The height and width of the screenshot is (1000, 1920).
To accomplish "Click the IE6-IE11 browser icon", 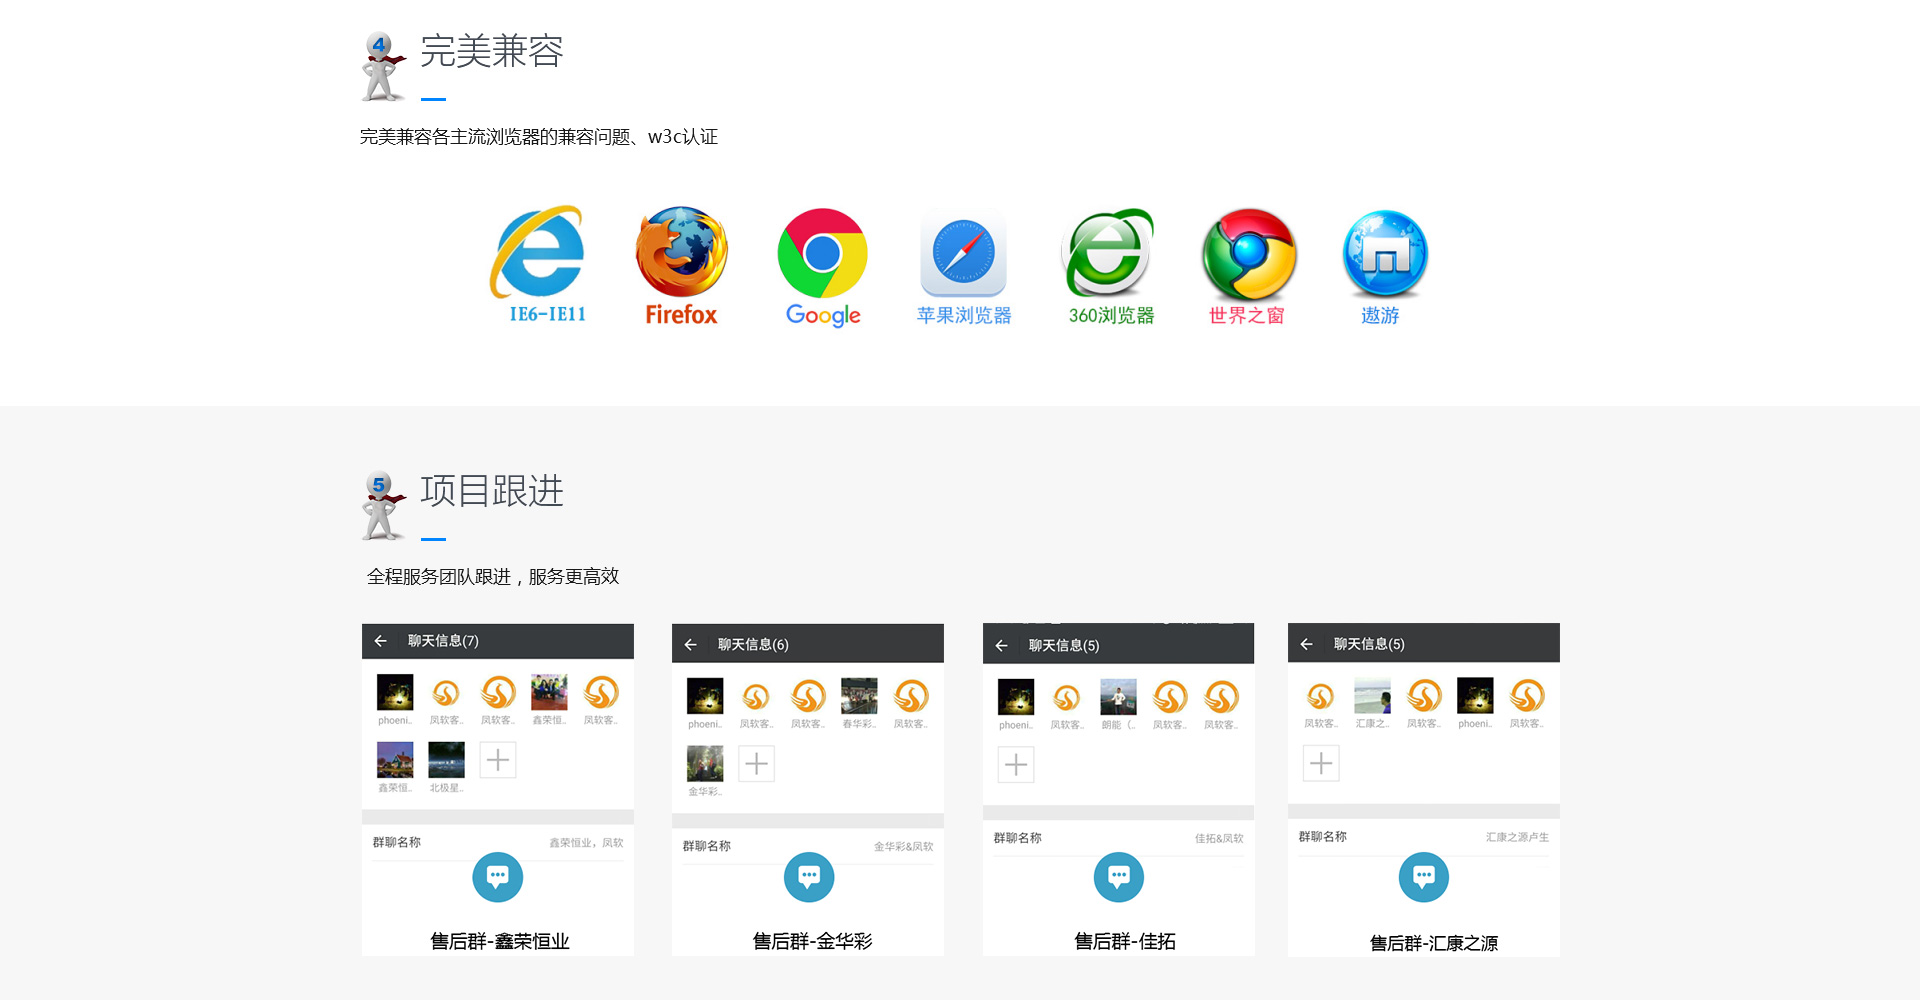I will (540, 254).
